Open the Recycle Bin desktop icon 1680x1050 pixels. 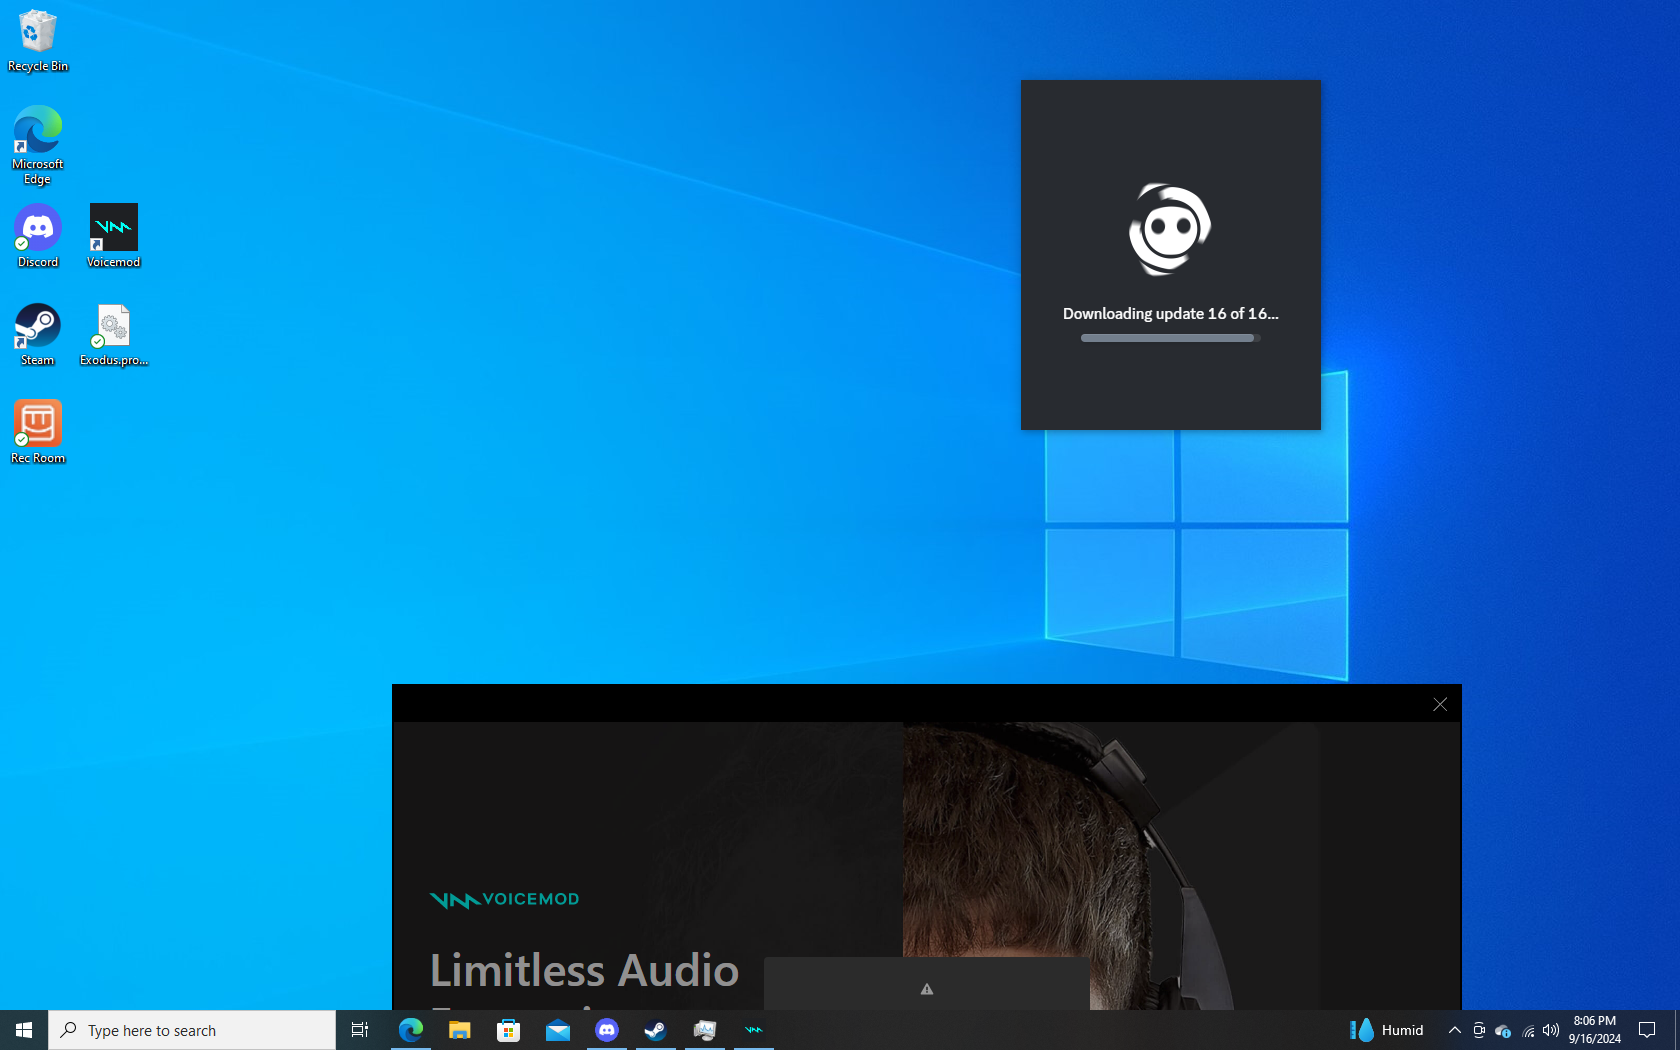[38, 40]
